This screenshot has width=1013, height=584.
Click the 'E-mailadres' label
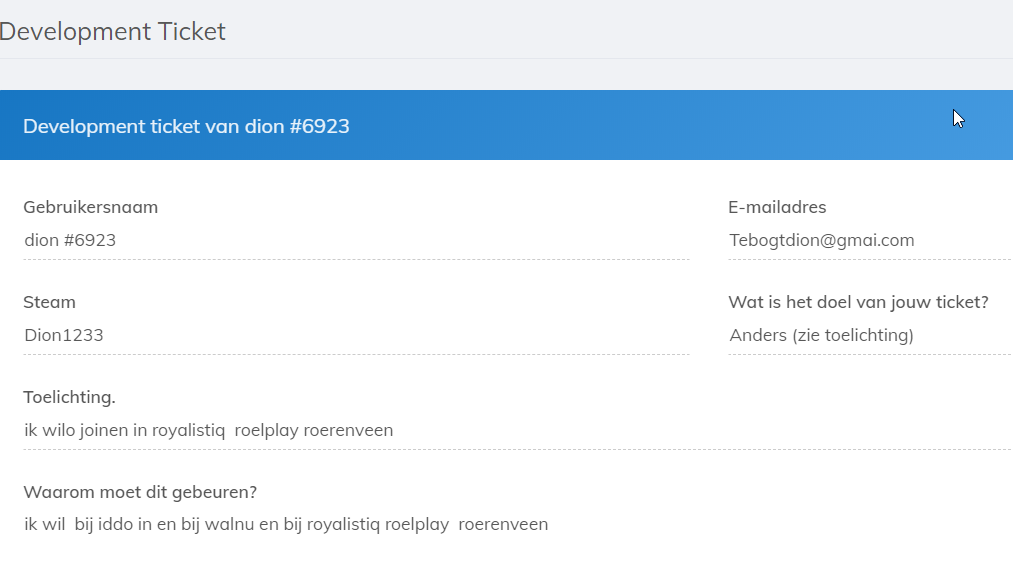click(777, 207)
